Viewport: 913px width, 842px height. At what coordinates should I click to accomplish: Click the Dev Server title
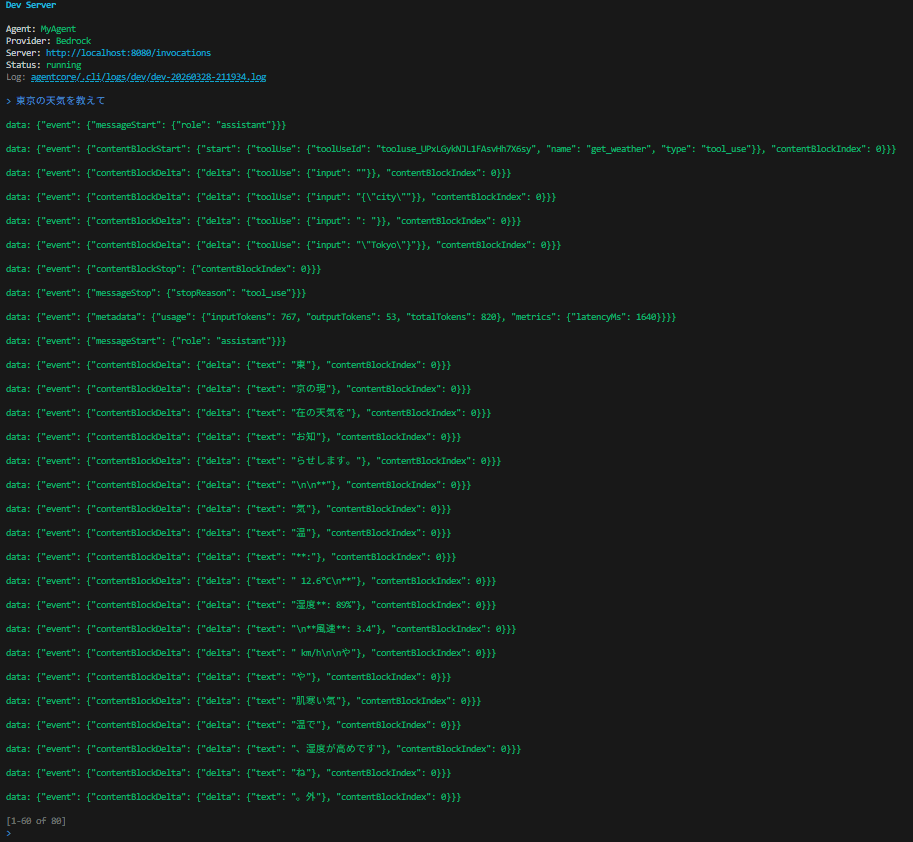pos(30,5)
